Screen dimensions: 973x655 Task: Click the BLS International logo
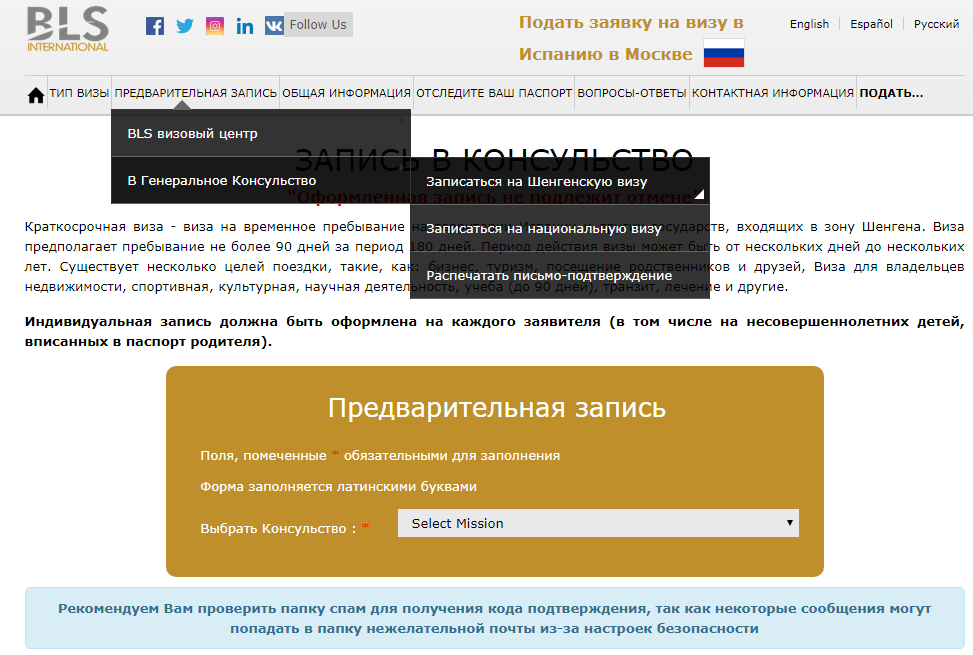click(x=68, y=29)
